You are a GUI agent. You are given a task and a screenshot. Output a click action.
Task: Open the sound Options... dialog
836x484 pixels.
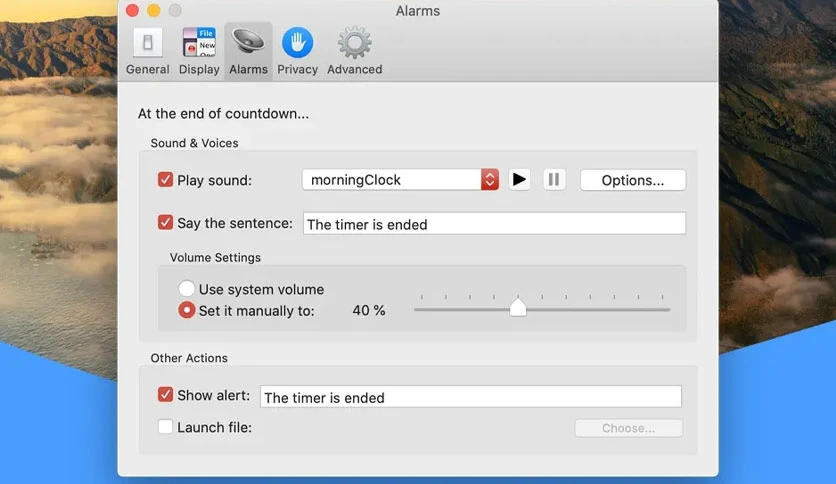click(x=633, y=180)
